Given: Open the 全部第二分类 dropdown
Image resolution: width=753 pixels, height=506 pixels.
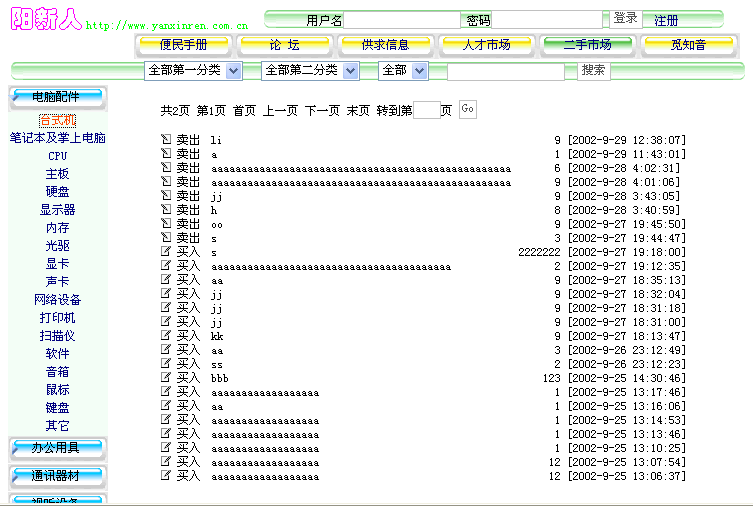Looking at the screenshot, I should (309, 71).
